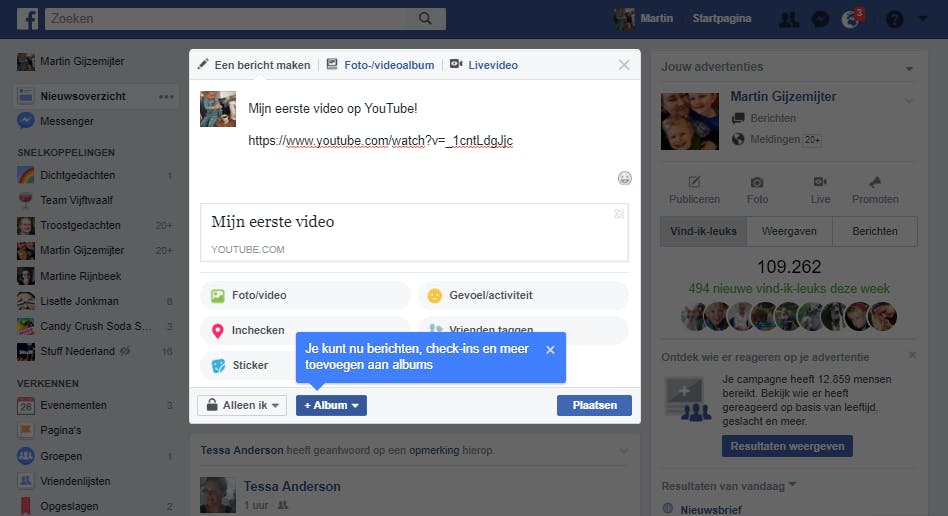Dismiss the blue albums tooltip

pyautogui.click(x=550, y=350)
